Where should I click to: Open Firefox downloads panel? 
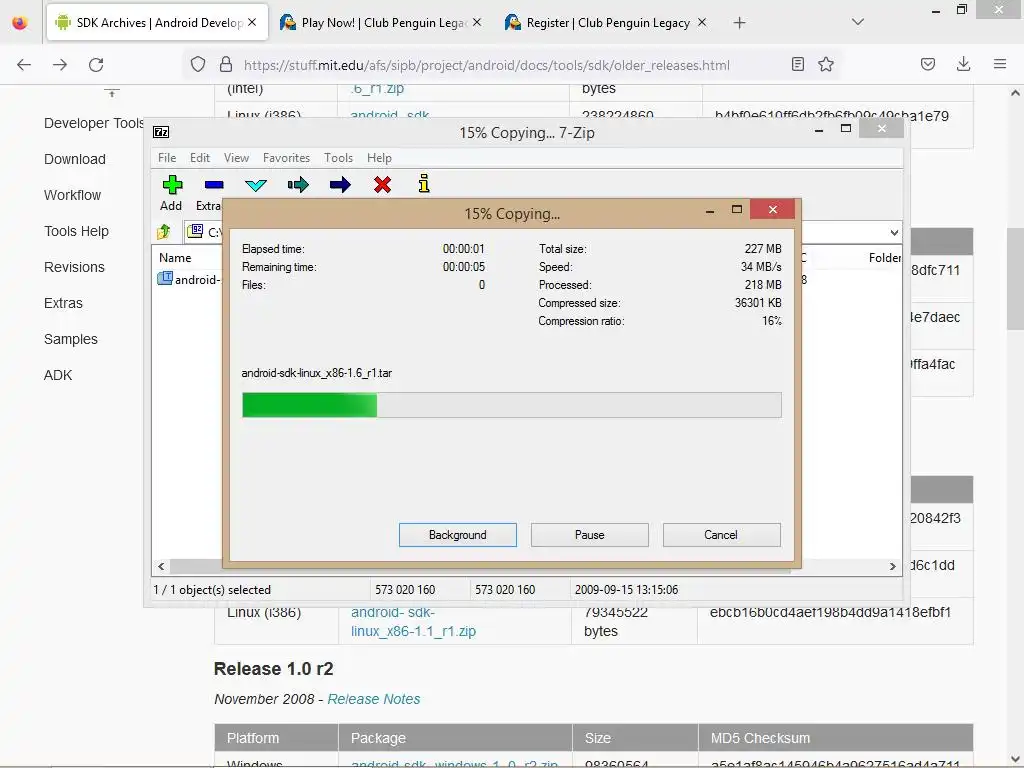(963, 64)
